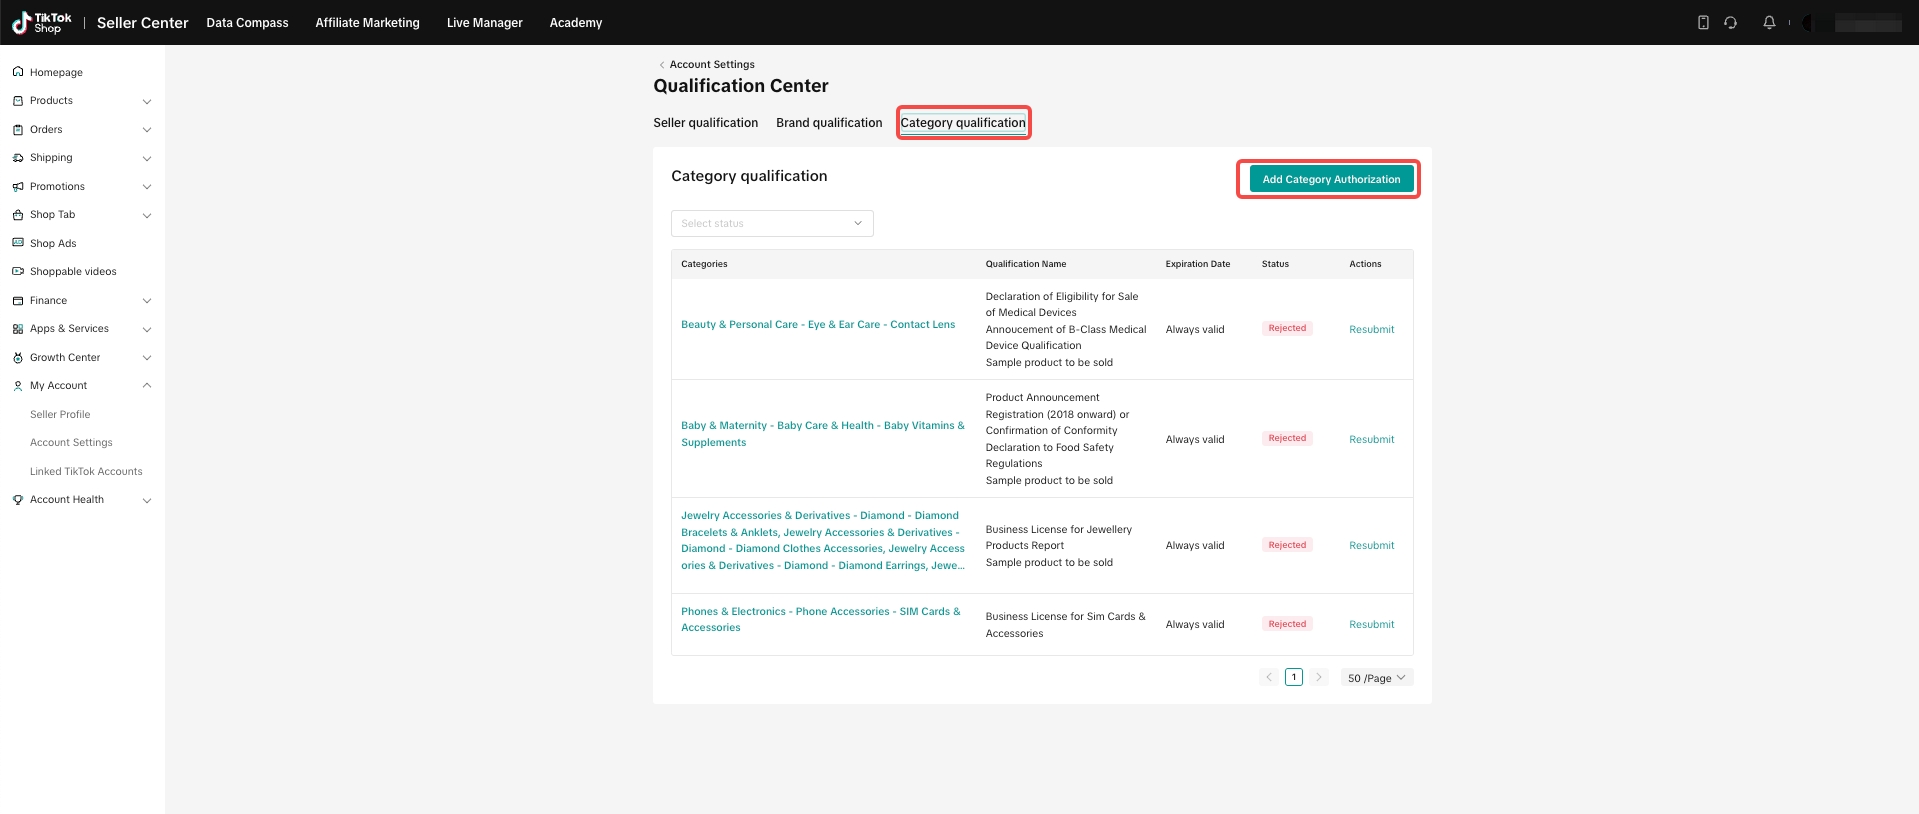Open Data Compass in top navigation
The image size is (1919, 814).
(247, 23)
